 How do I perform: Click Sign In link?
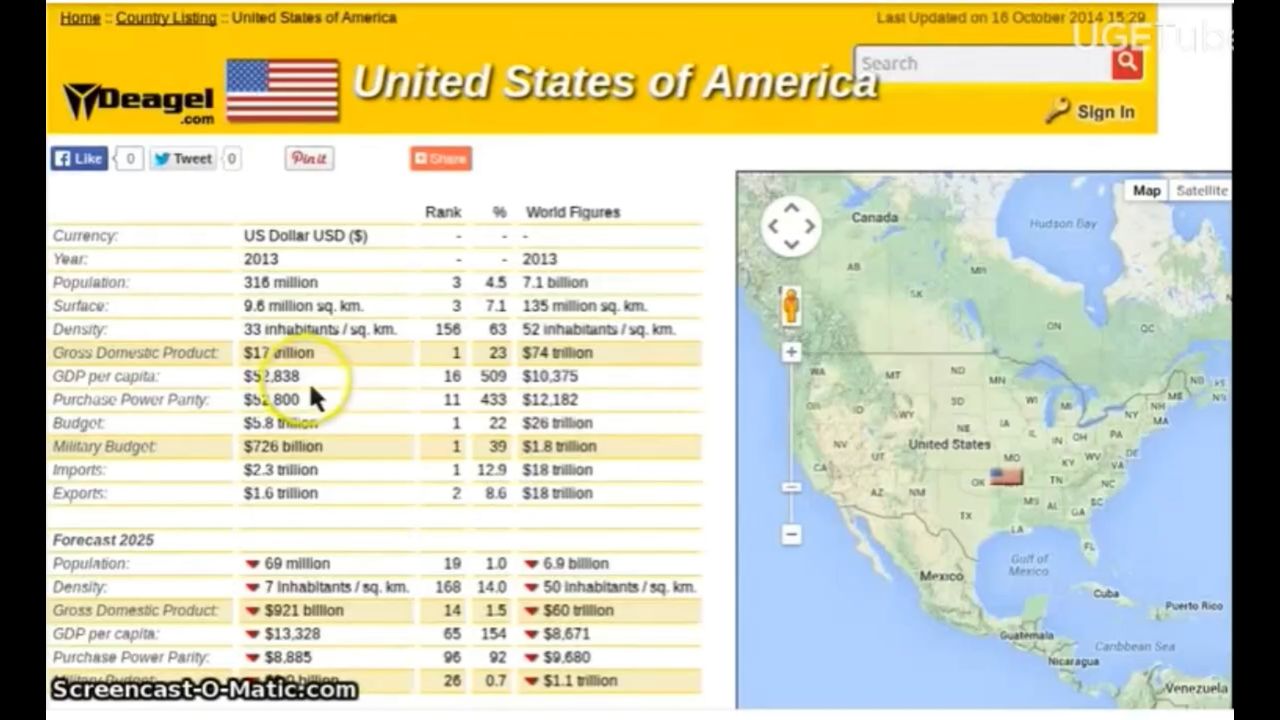pos(1104,112)
